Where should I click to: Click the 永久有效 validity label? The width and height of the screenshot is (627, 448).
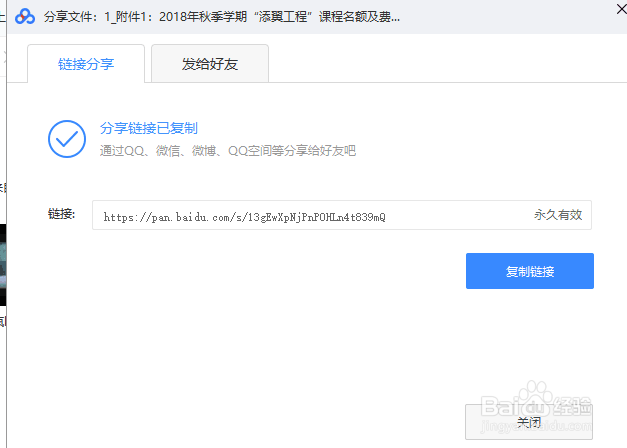tap(558, 215)
